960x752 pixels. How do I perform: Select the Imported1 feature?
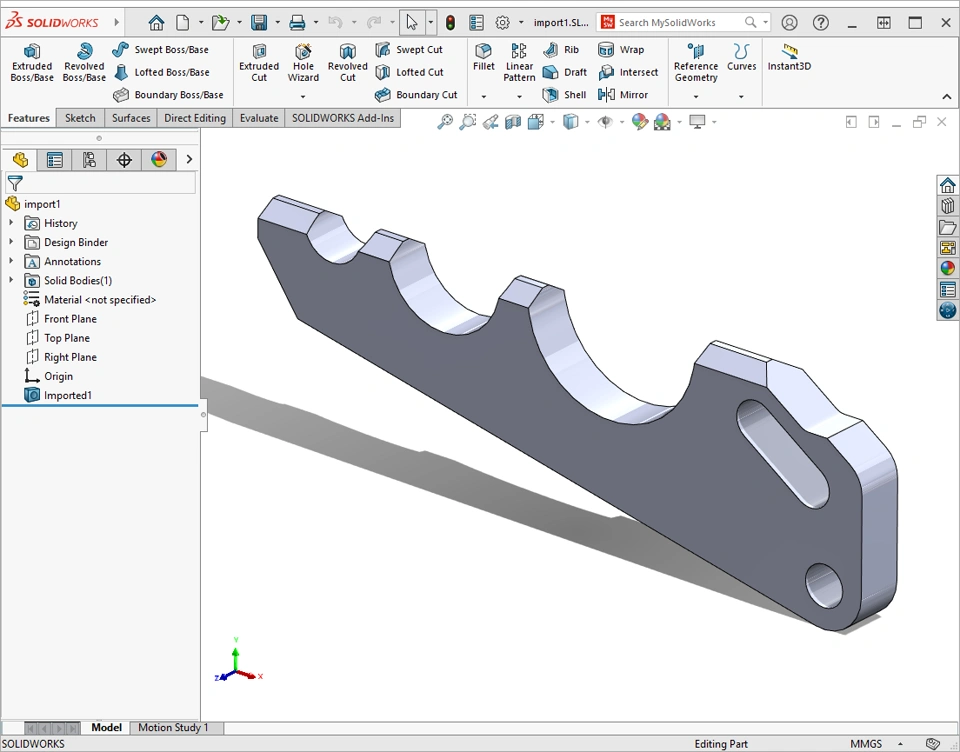[x=58, y=395]
